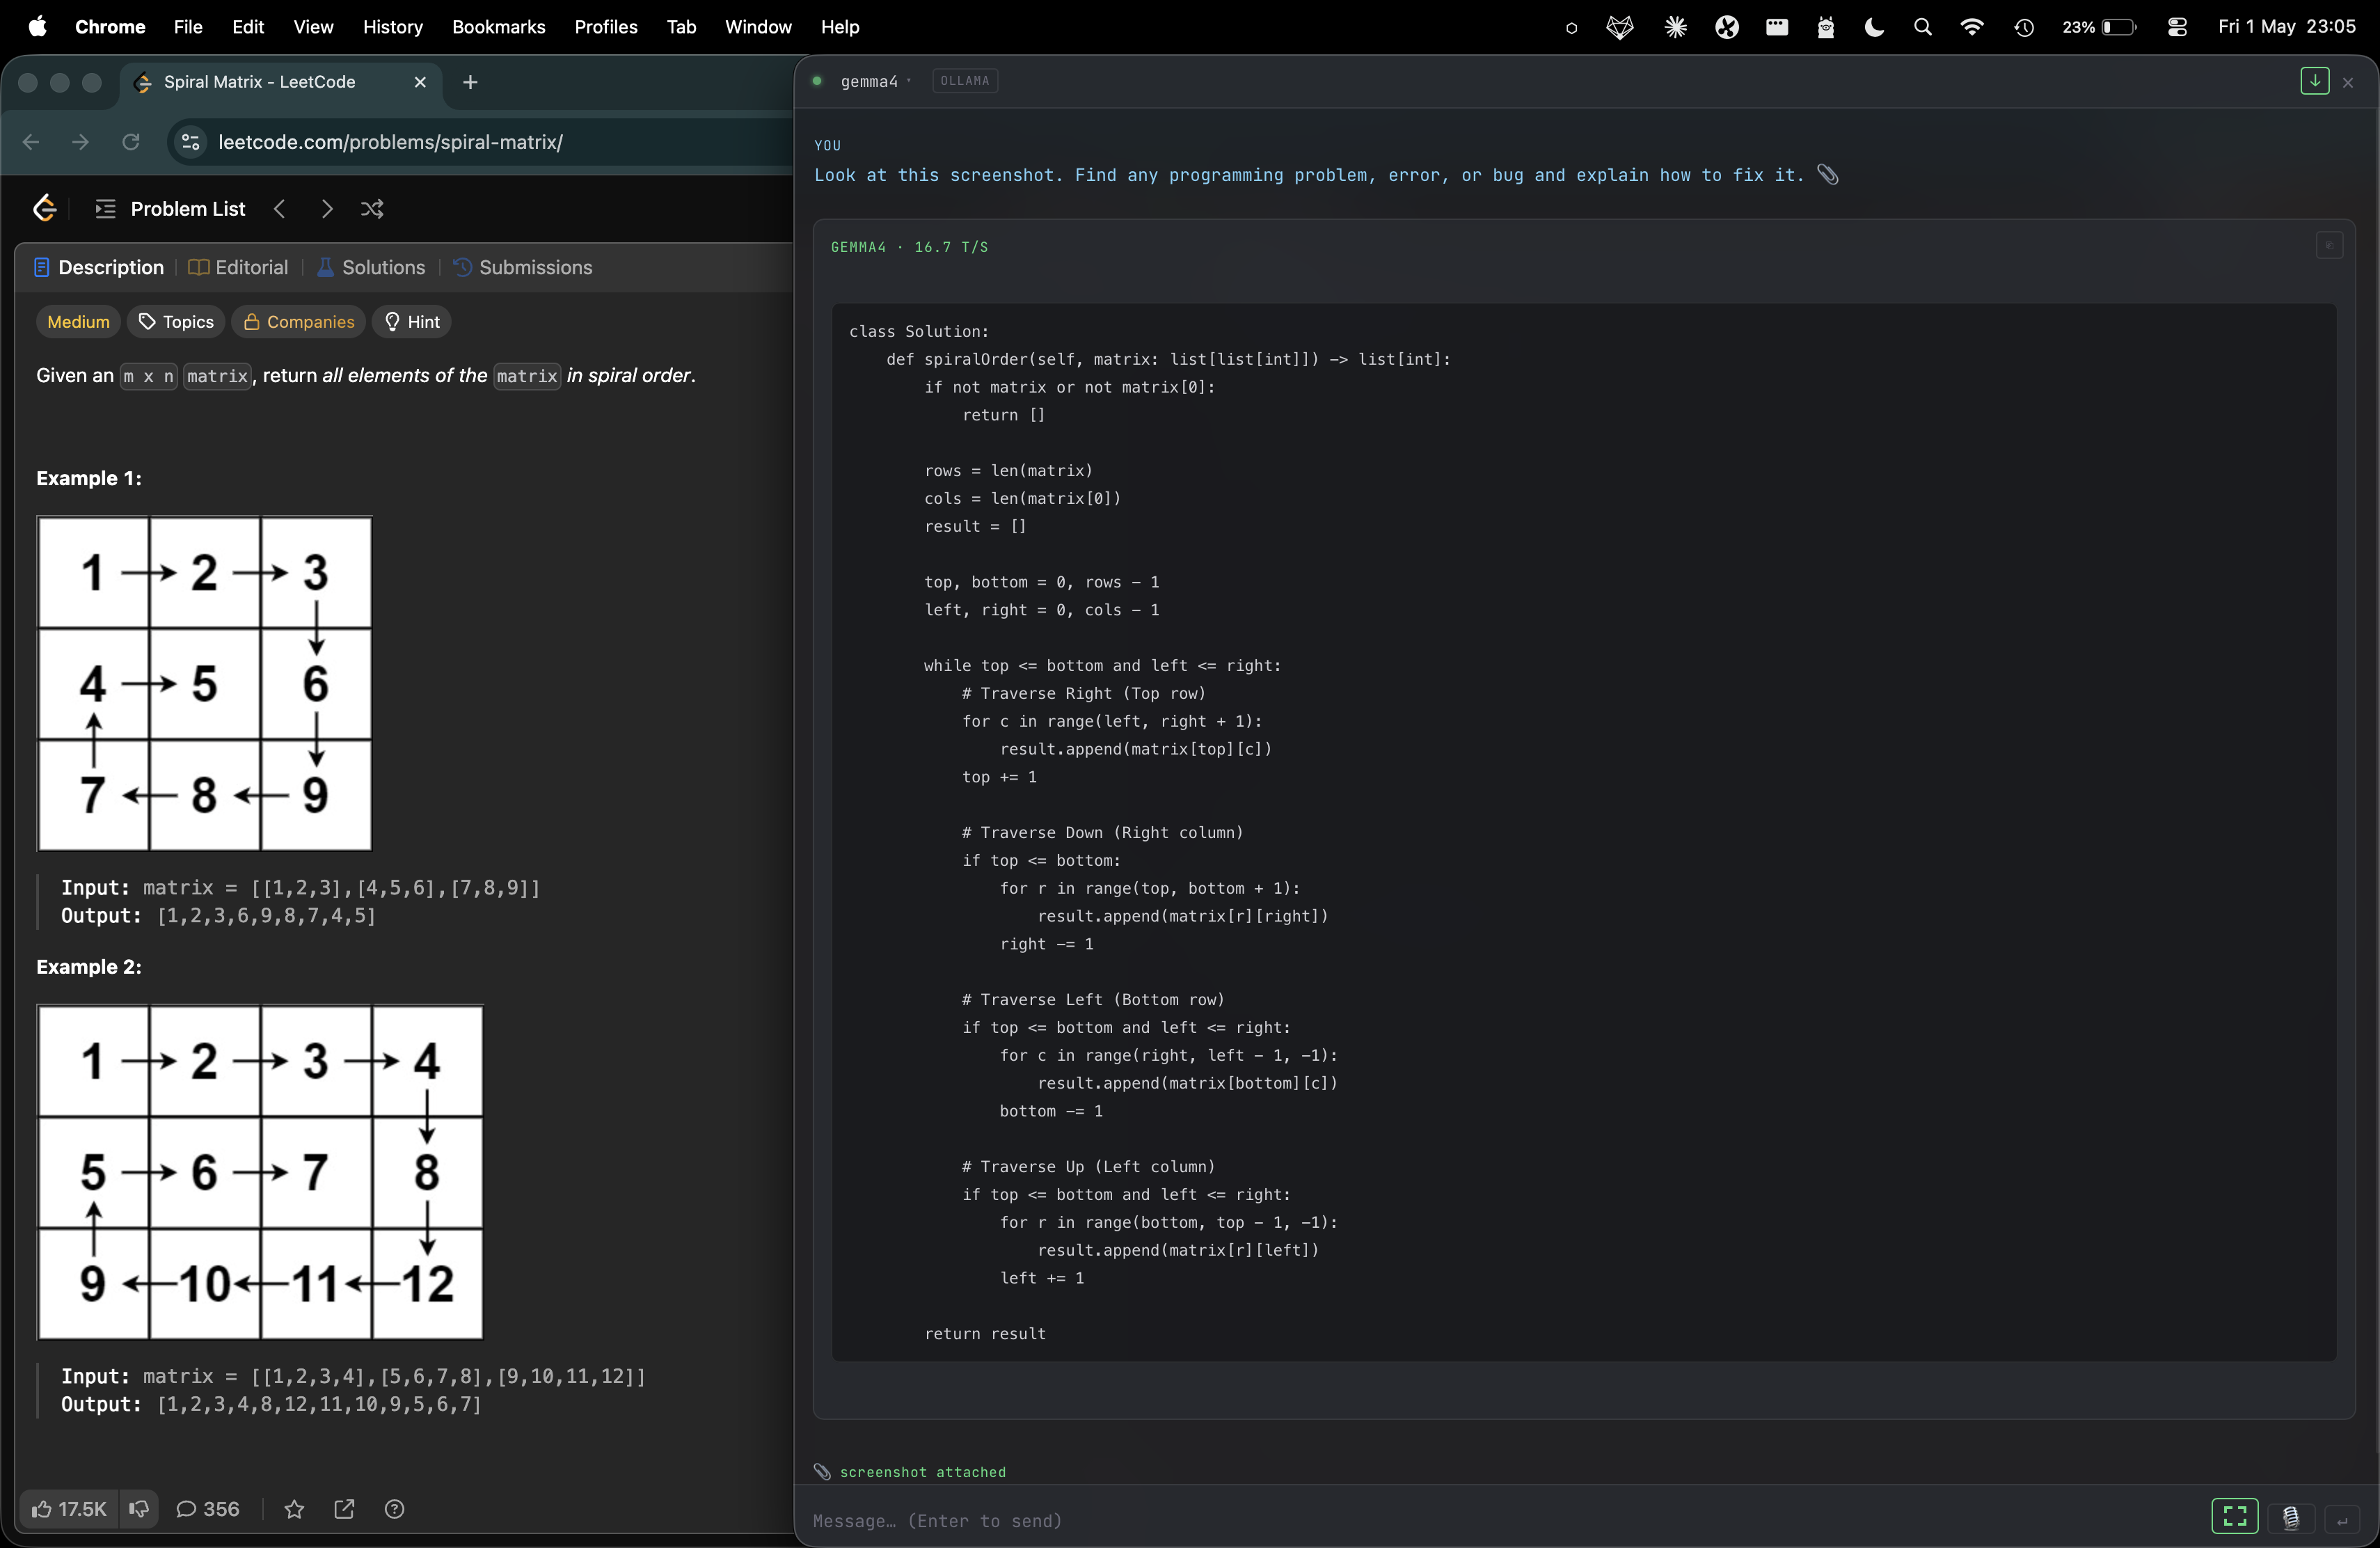Viewport: 2380px width, 1548px height.
Task: Open the Apple menu
Action: (x=37, y=27)
